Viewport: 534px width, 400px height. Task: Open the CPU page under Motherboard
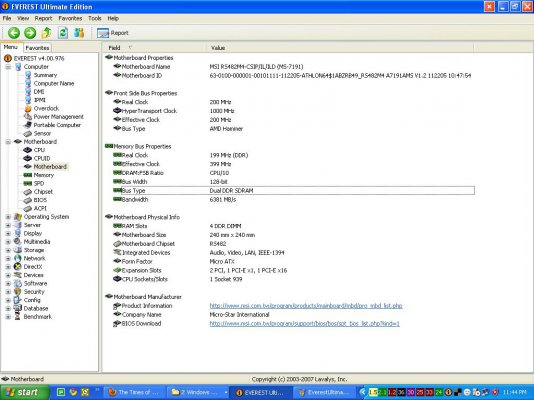(x=39, y=150)
